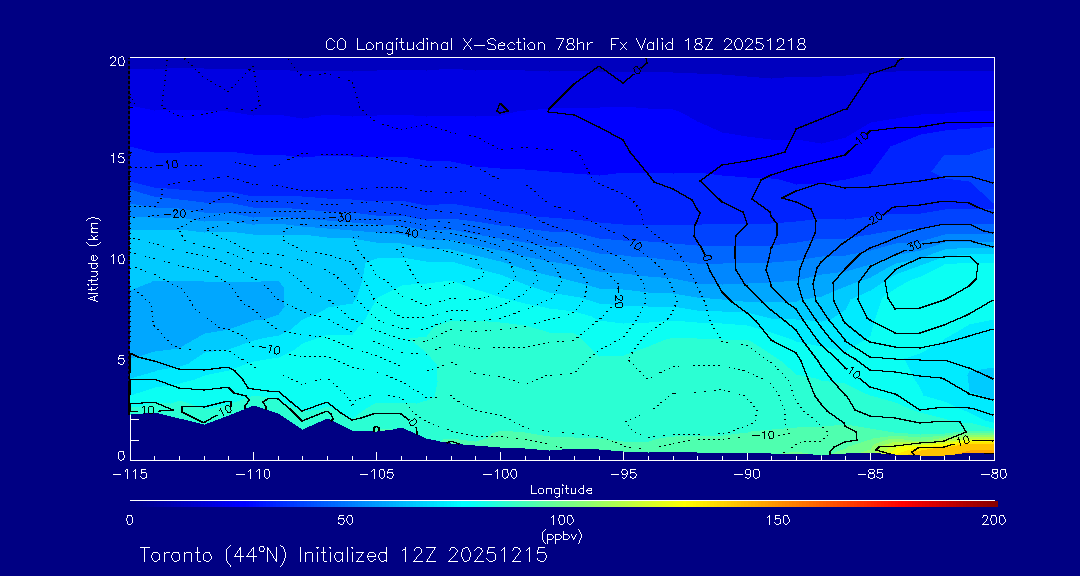Click the 200 value at the colorbar end
This screenshot has width=1080, height=576.
pos(993,520)
